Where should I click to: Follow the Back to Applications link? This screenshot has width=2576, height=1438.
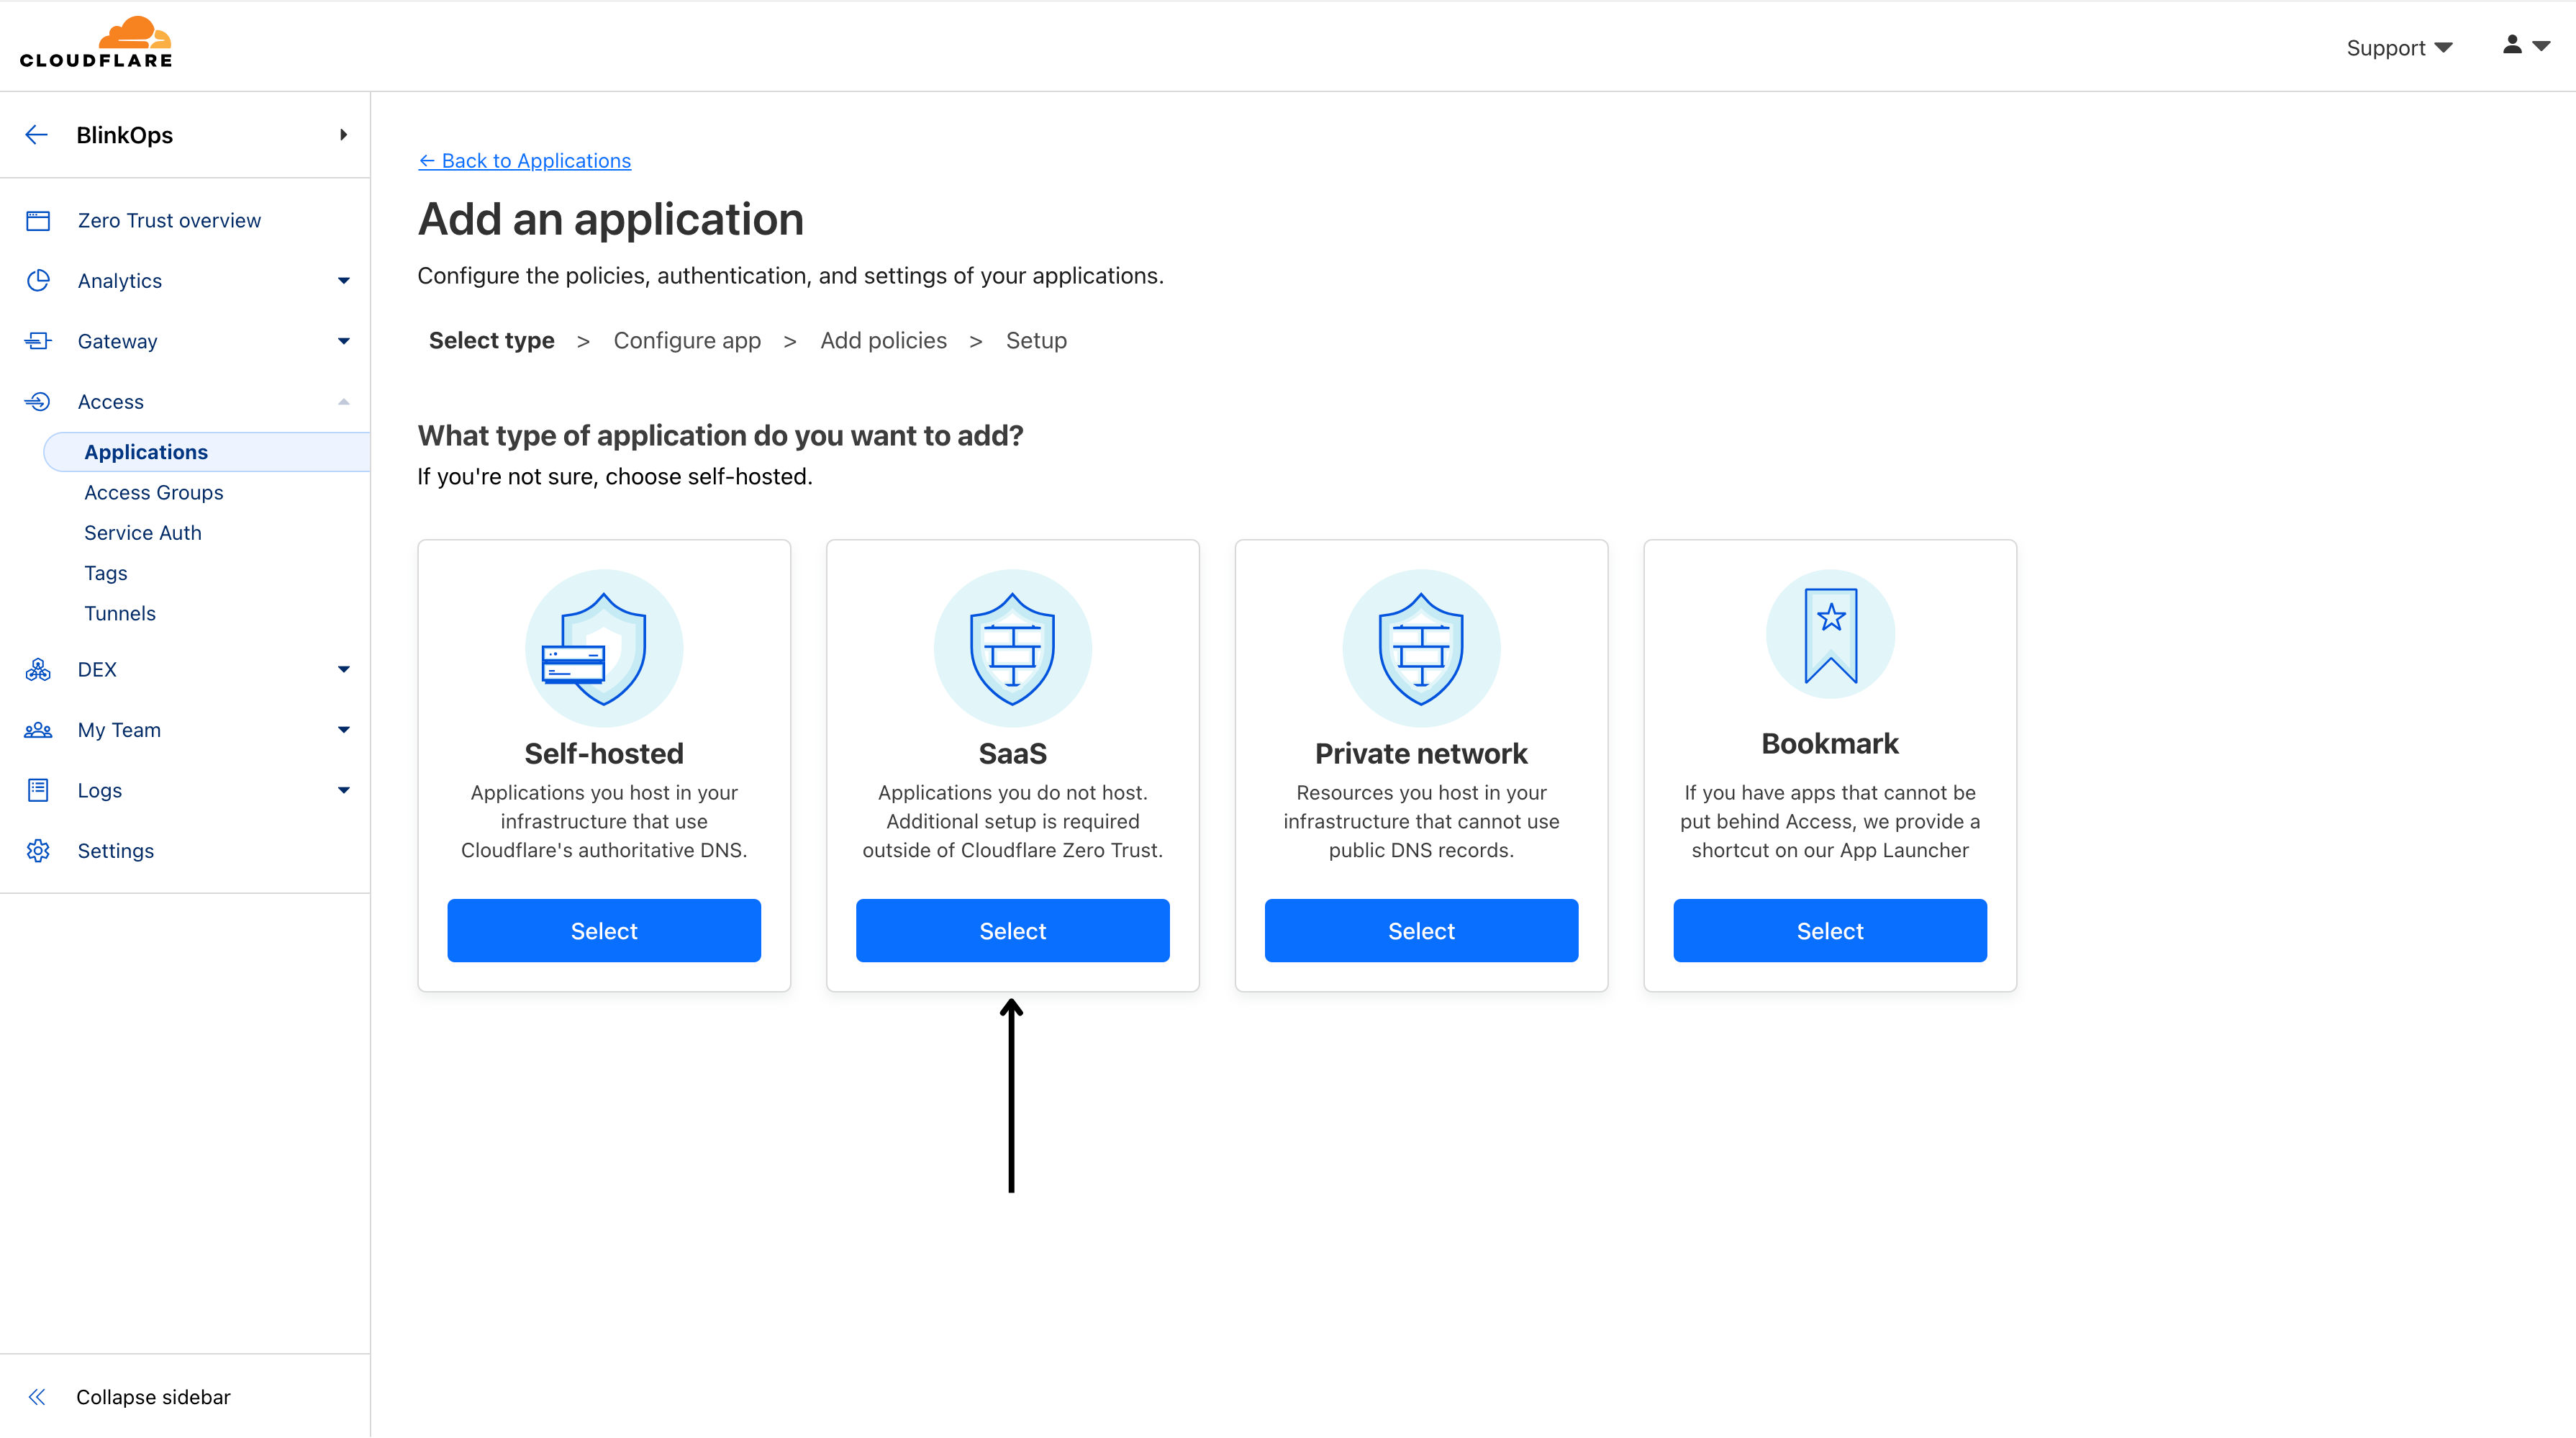pyautogui.click(x=524, y=161)
